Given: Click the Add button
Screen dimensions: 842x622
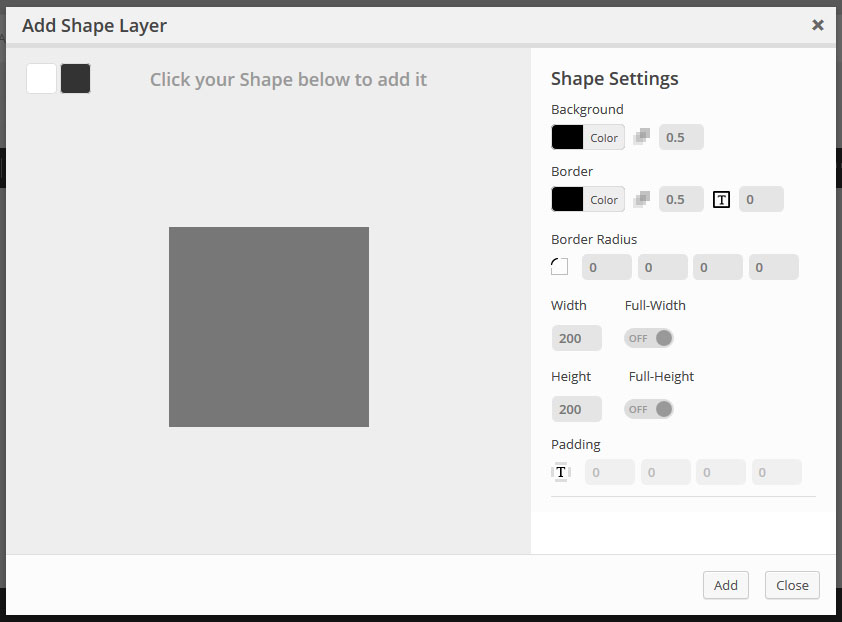Looking at the screenshot, I should (725, 585).
